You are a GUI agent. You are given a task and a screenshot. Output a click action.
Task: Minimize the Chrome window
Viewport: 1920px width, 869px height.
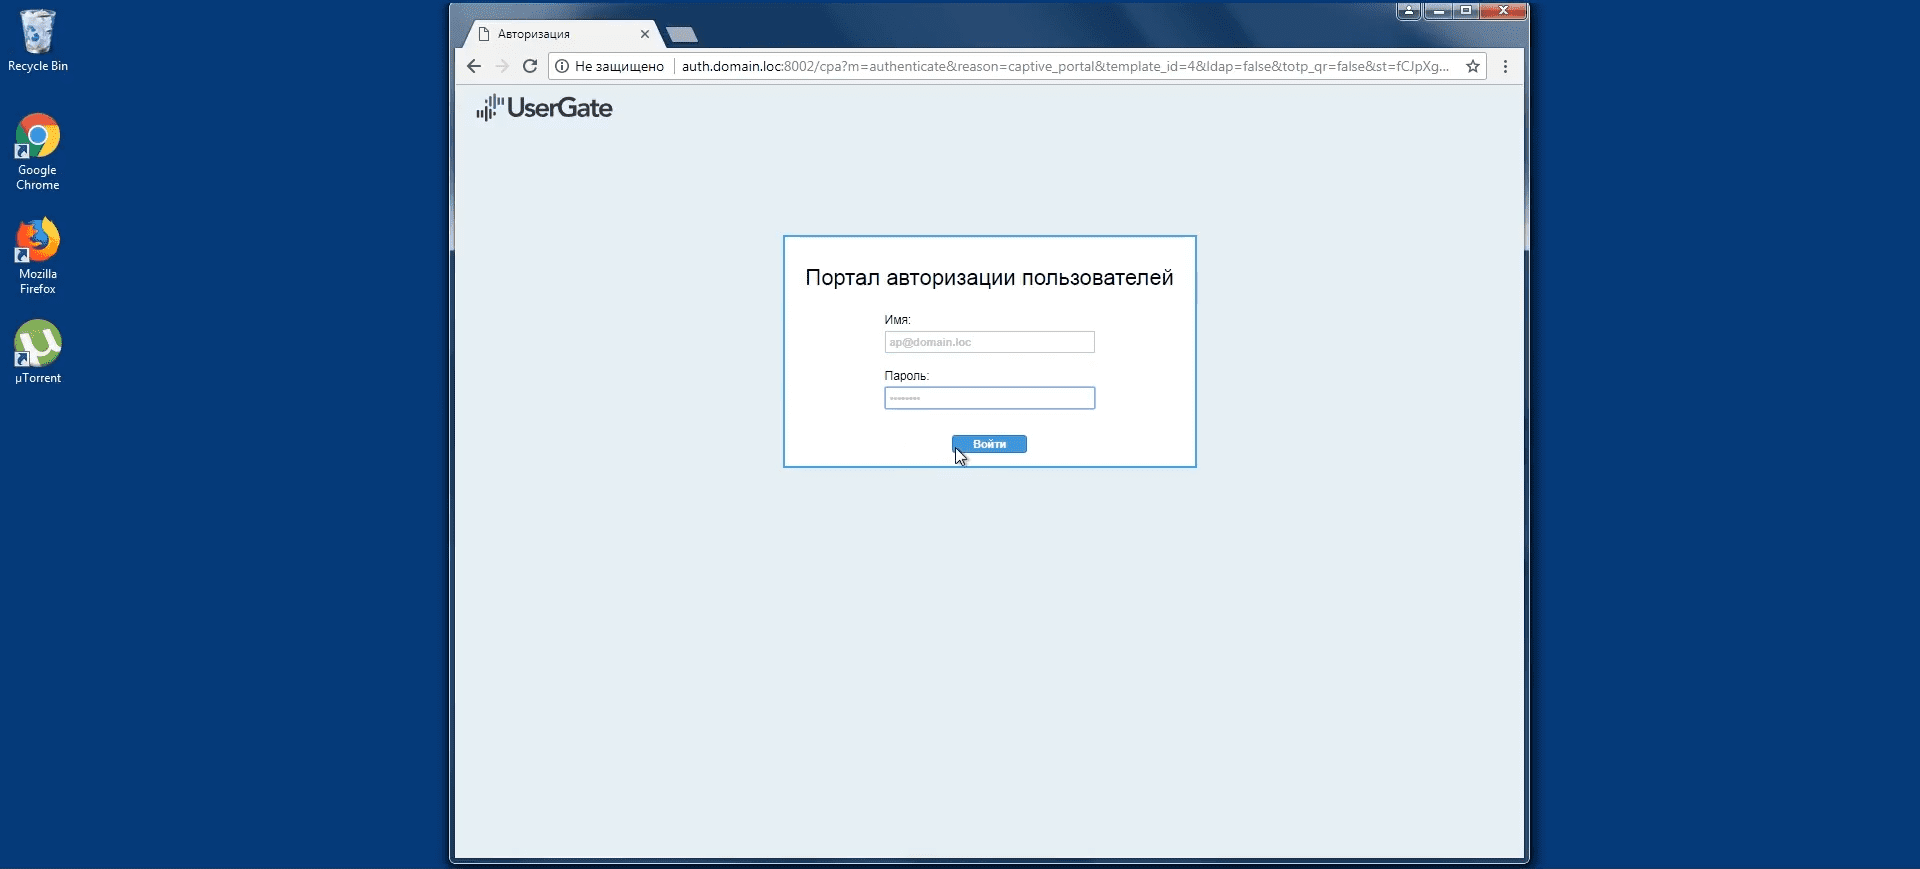tap(1438, 11)
